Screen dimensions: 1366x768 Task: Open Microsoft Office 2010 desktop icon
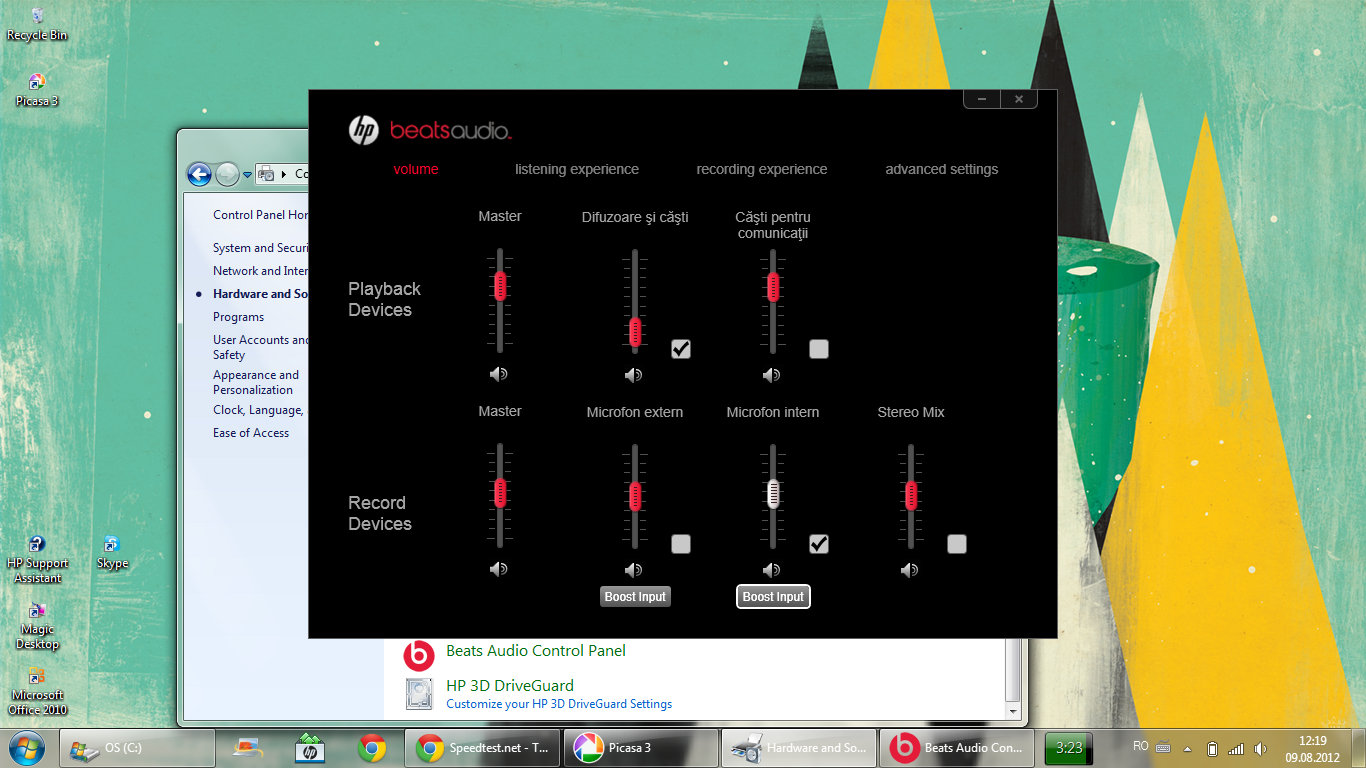click(37, 691)
